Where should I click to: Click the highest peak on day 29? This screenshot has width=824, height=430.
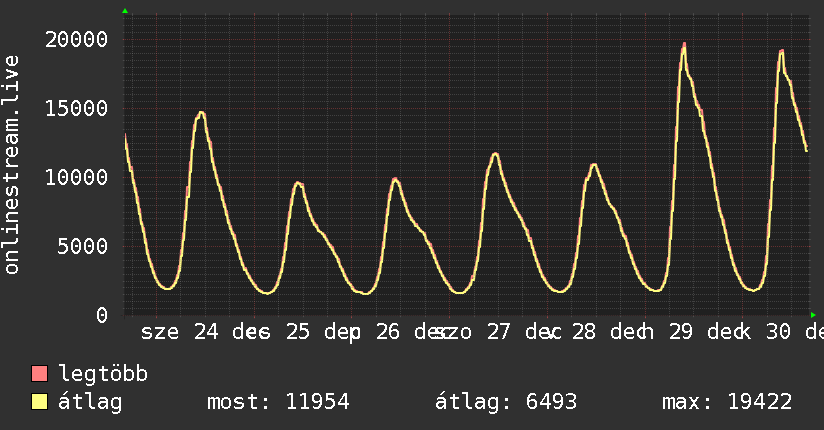[x=684, y=45]
